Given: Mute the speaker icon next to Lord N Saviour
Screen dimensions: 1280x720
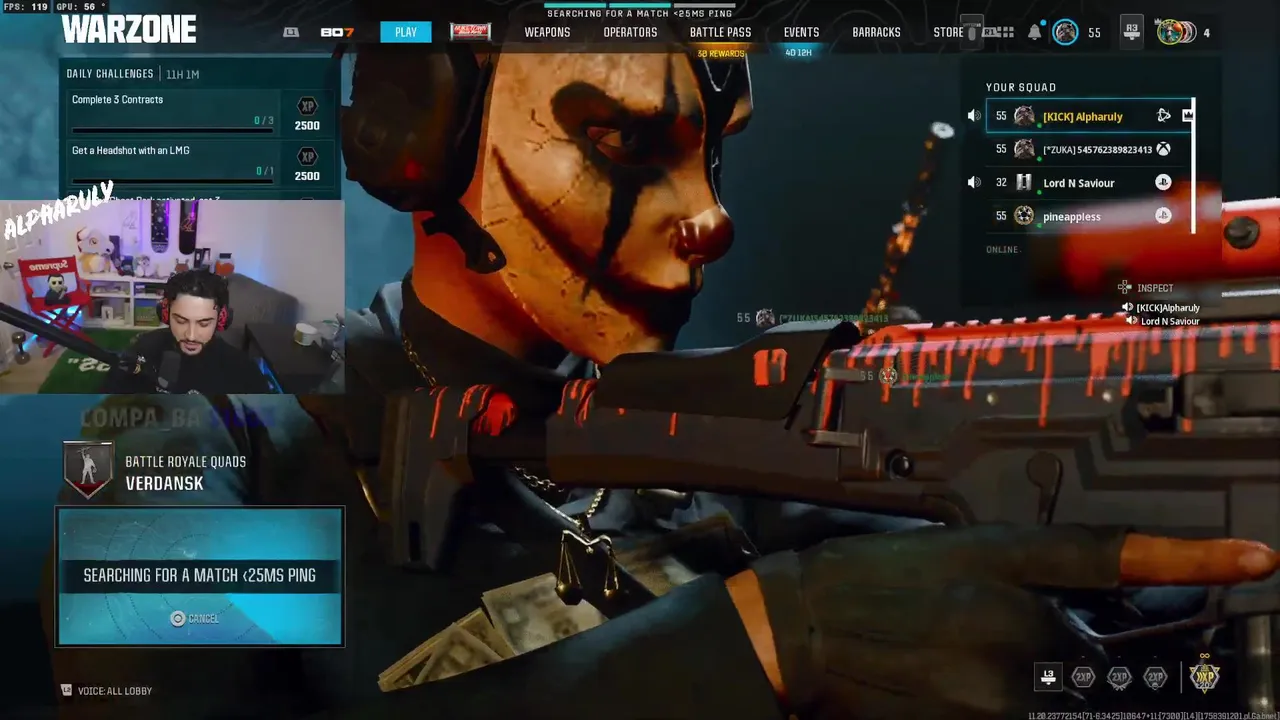Looking at the screenshot, I should click(974, 183).
